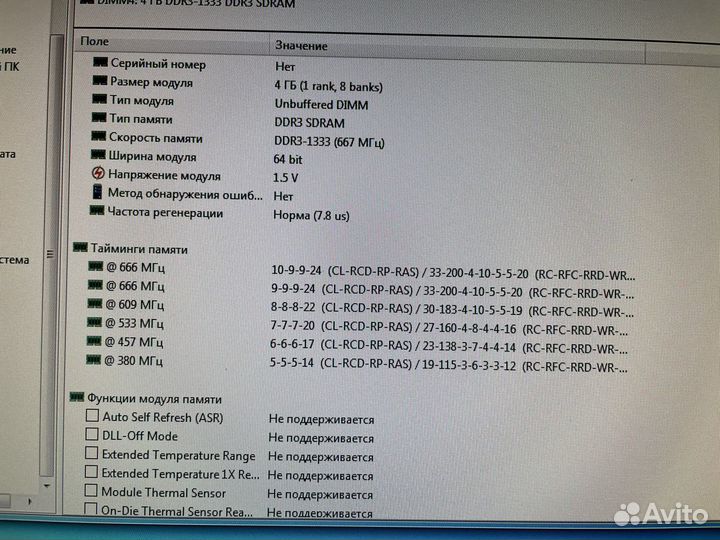Click the Значение column header
The image size is (720, 540).
[x=300, y=46]
